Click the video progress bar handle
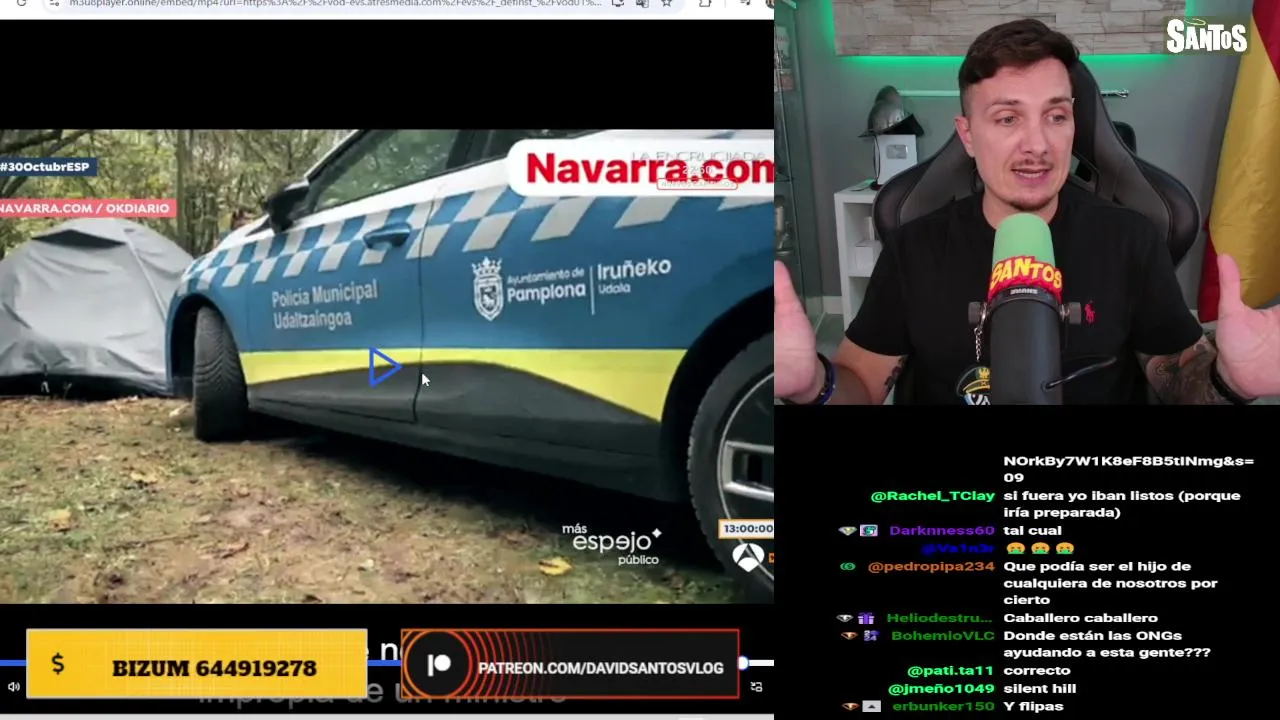This screenshot has height=720, width=1280. point(743,663)
